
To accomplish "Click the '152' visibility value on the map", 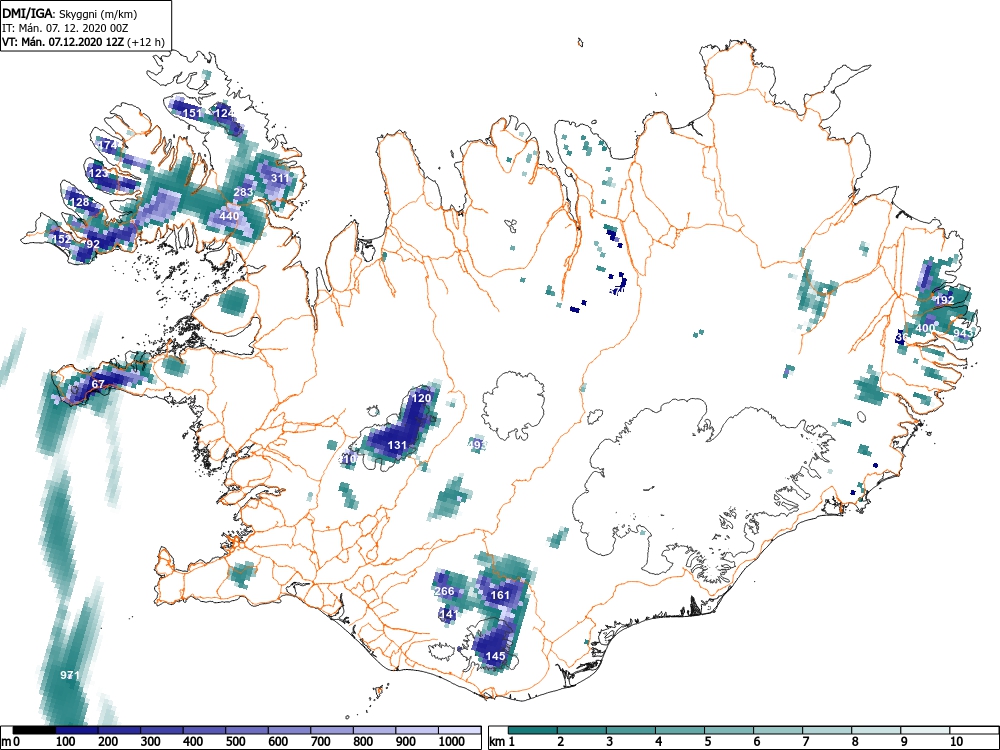I will (x=61, y=239).
